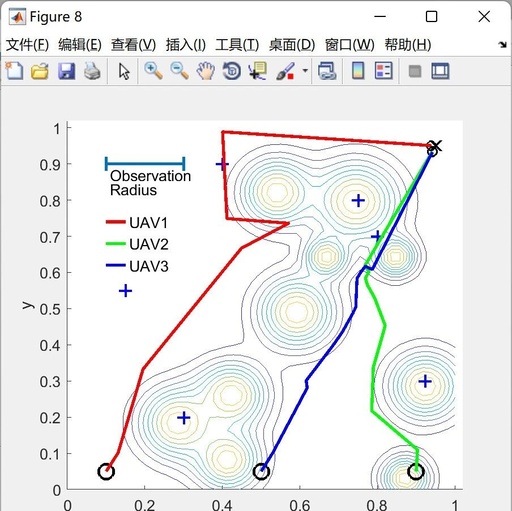The height and width of the screenshot is (511, 512).
Task: Print the figure using the printer icon
Action: [92, 71]
